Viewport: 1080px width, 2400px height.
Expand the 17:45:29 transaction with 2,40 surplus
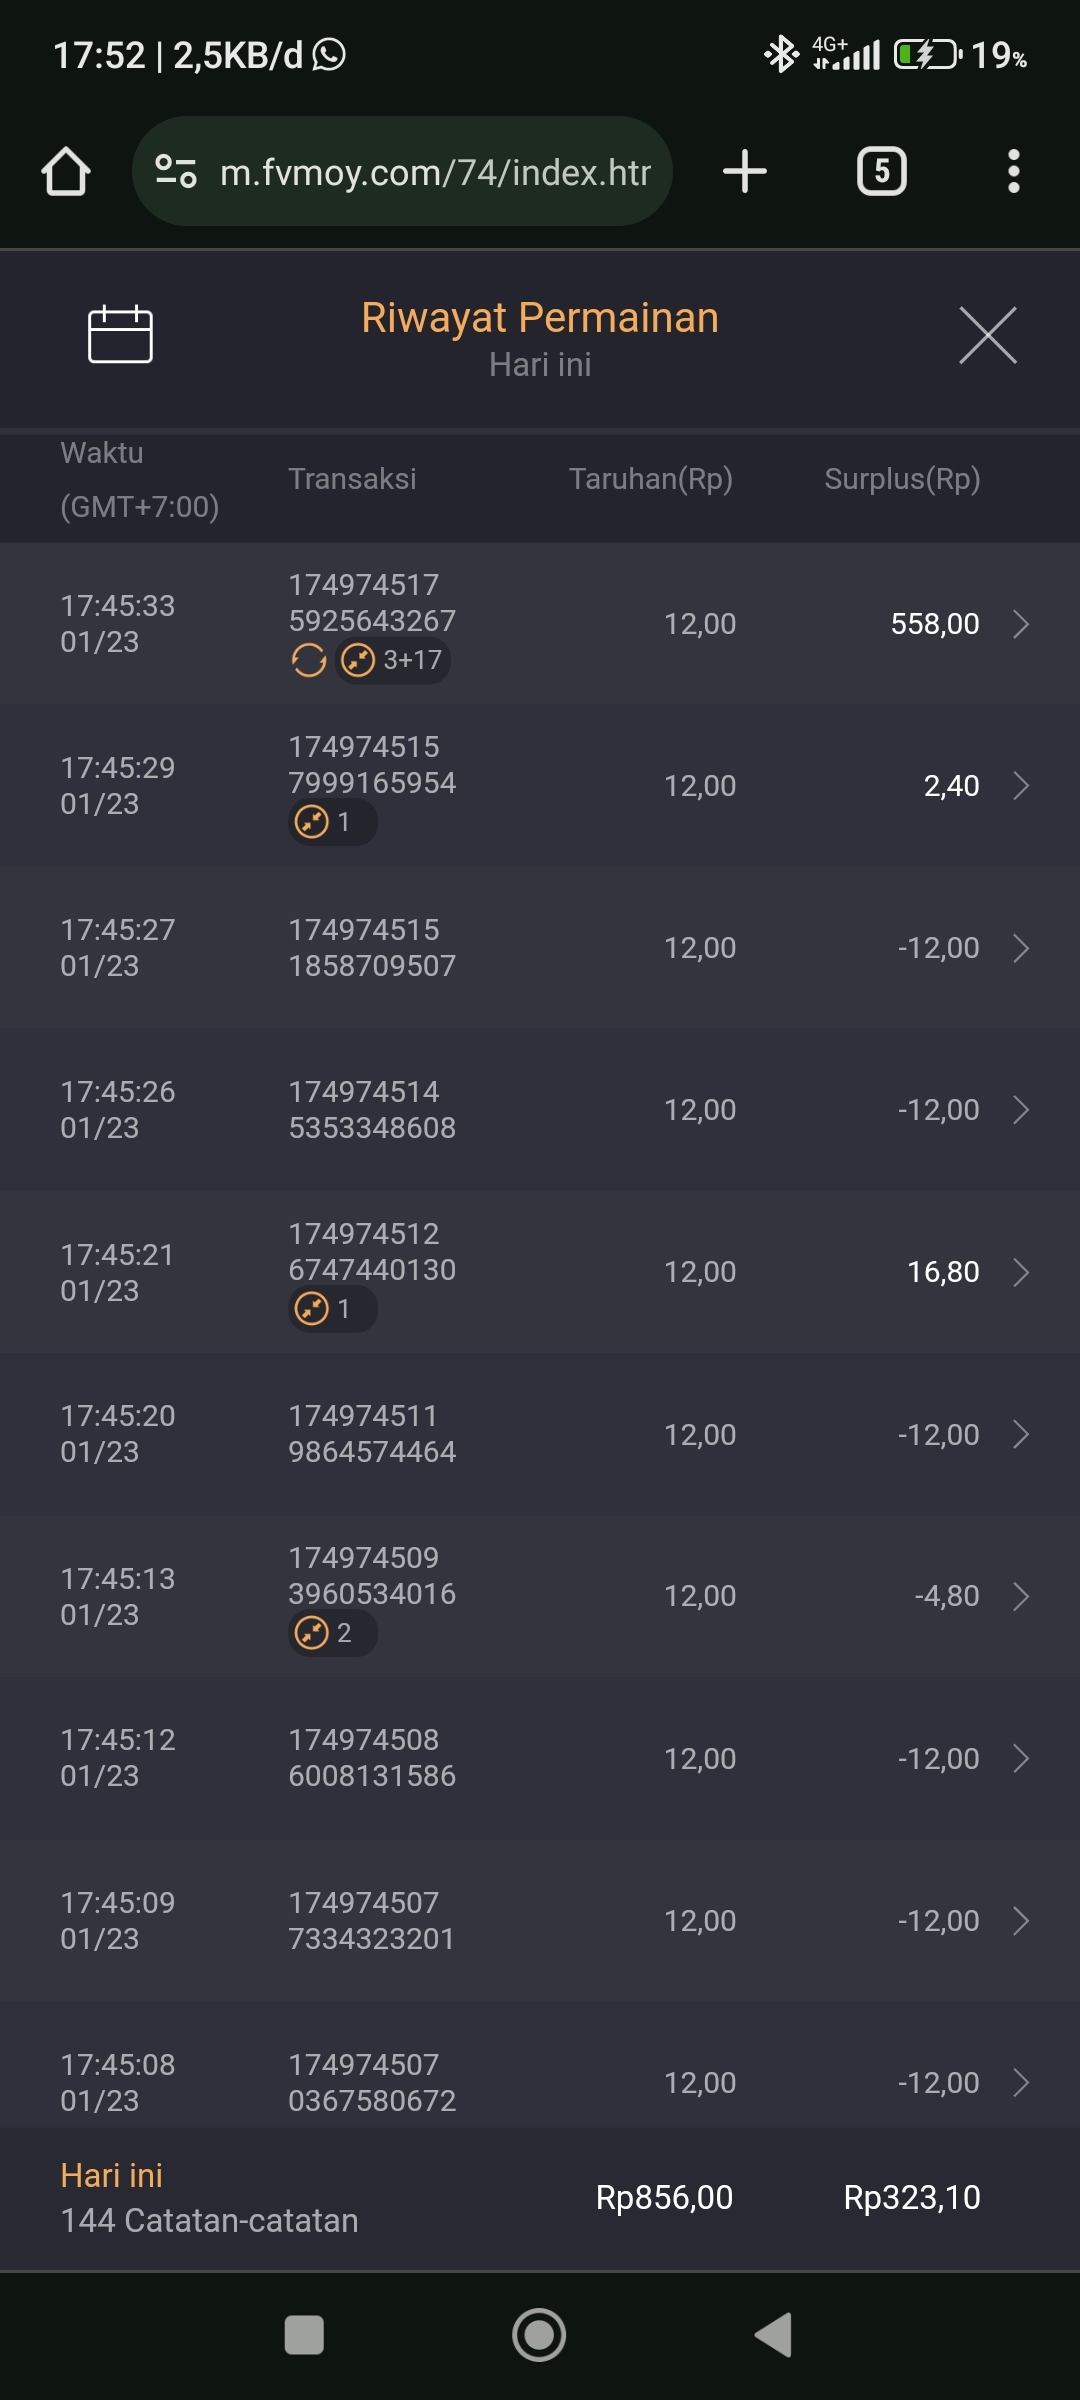click(x=1021, y=786)
